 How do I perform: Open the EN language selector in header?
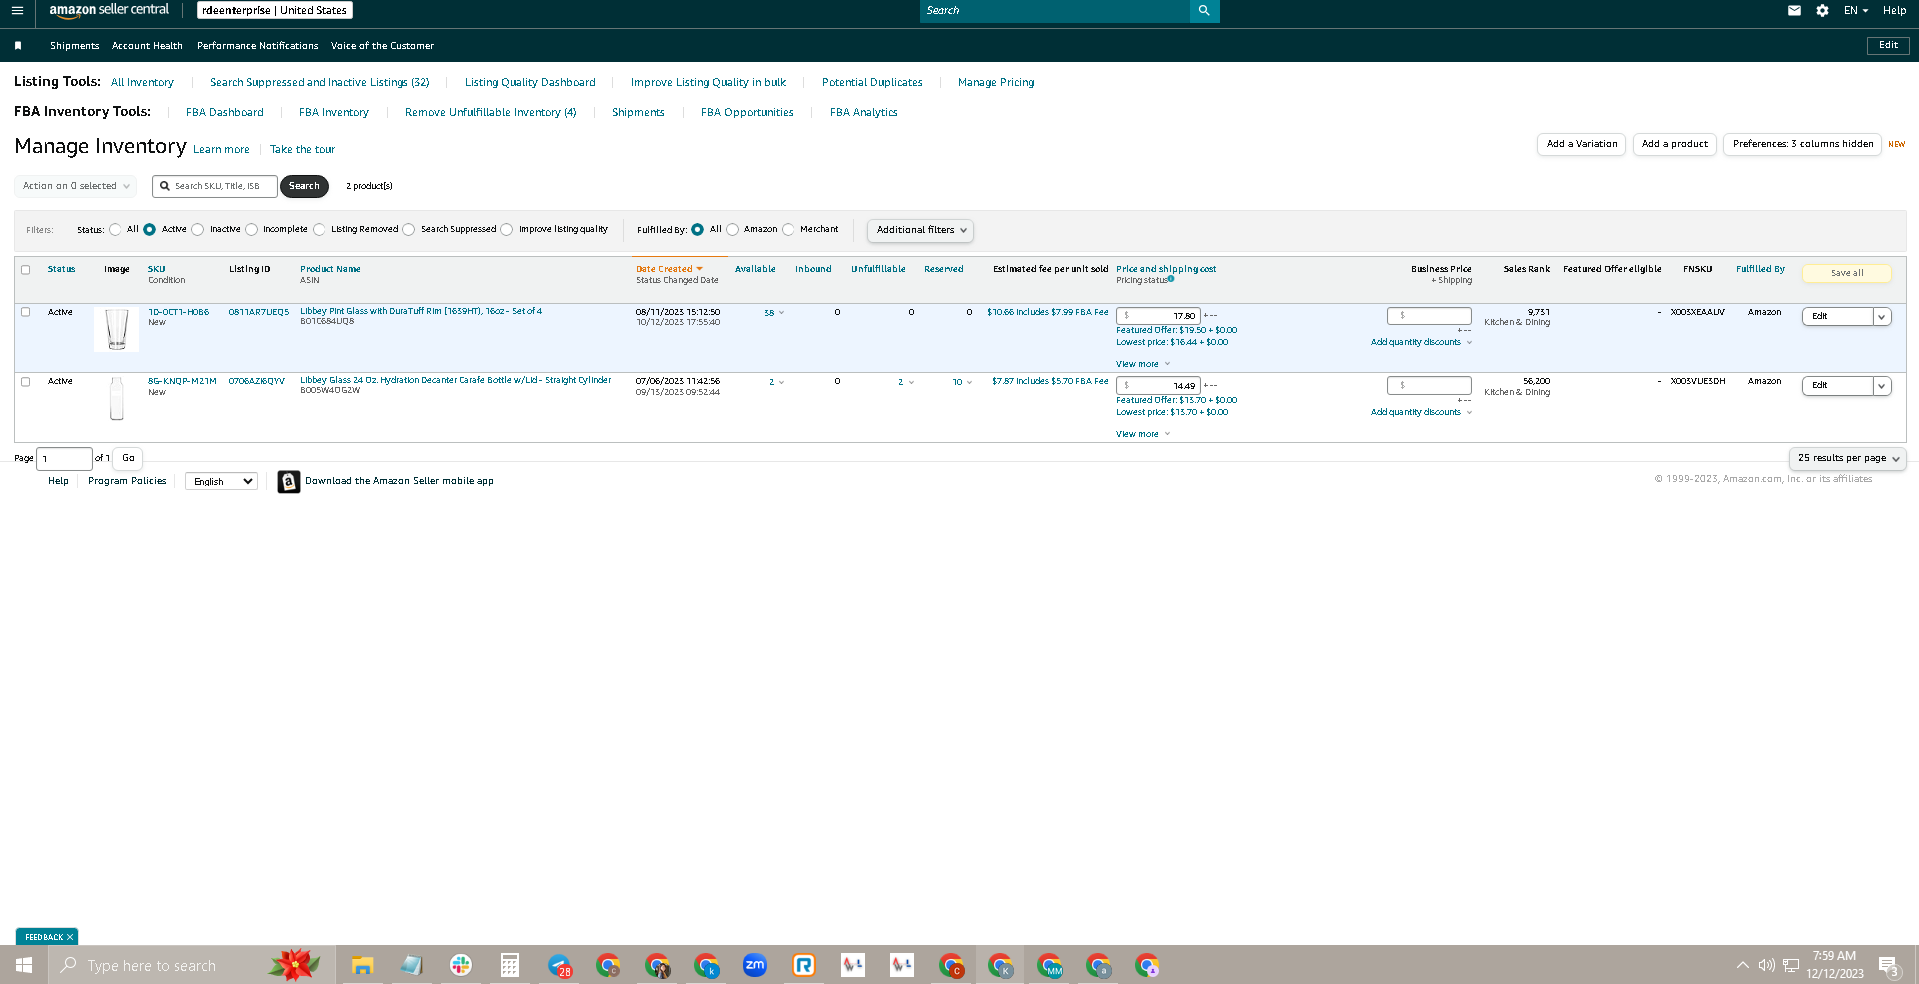click(1856, 10)
